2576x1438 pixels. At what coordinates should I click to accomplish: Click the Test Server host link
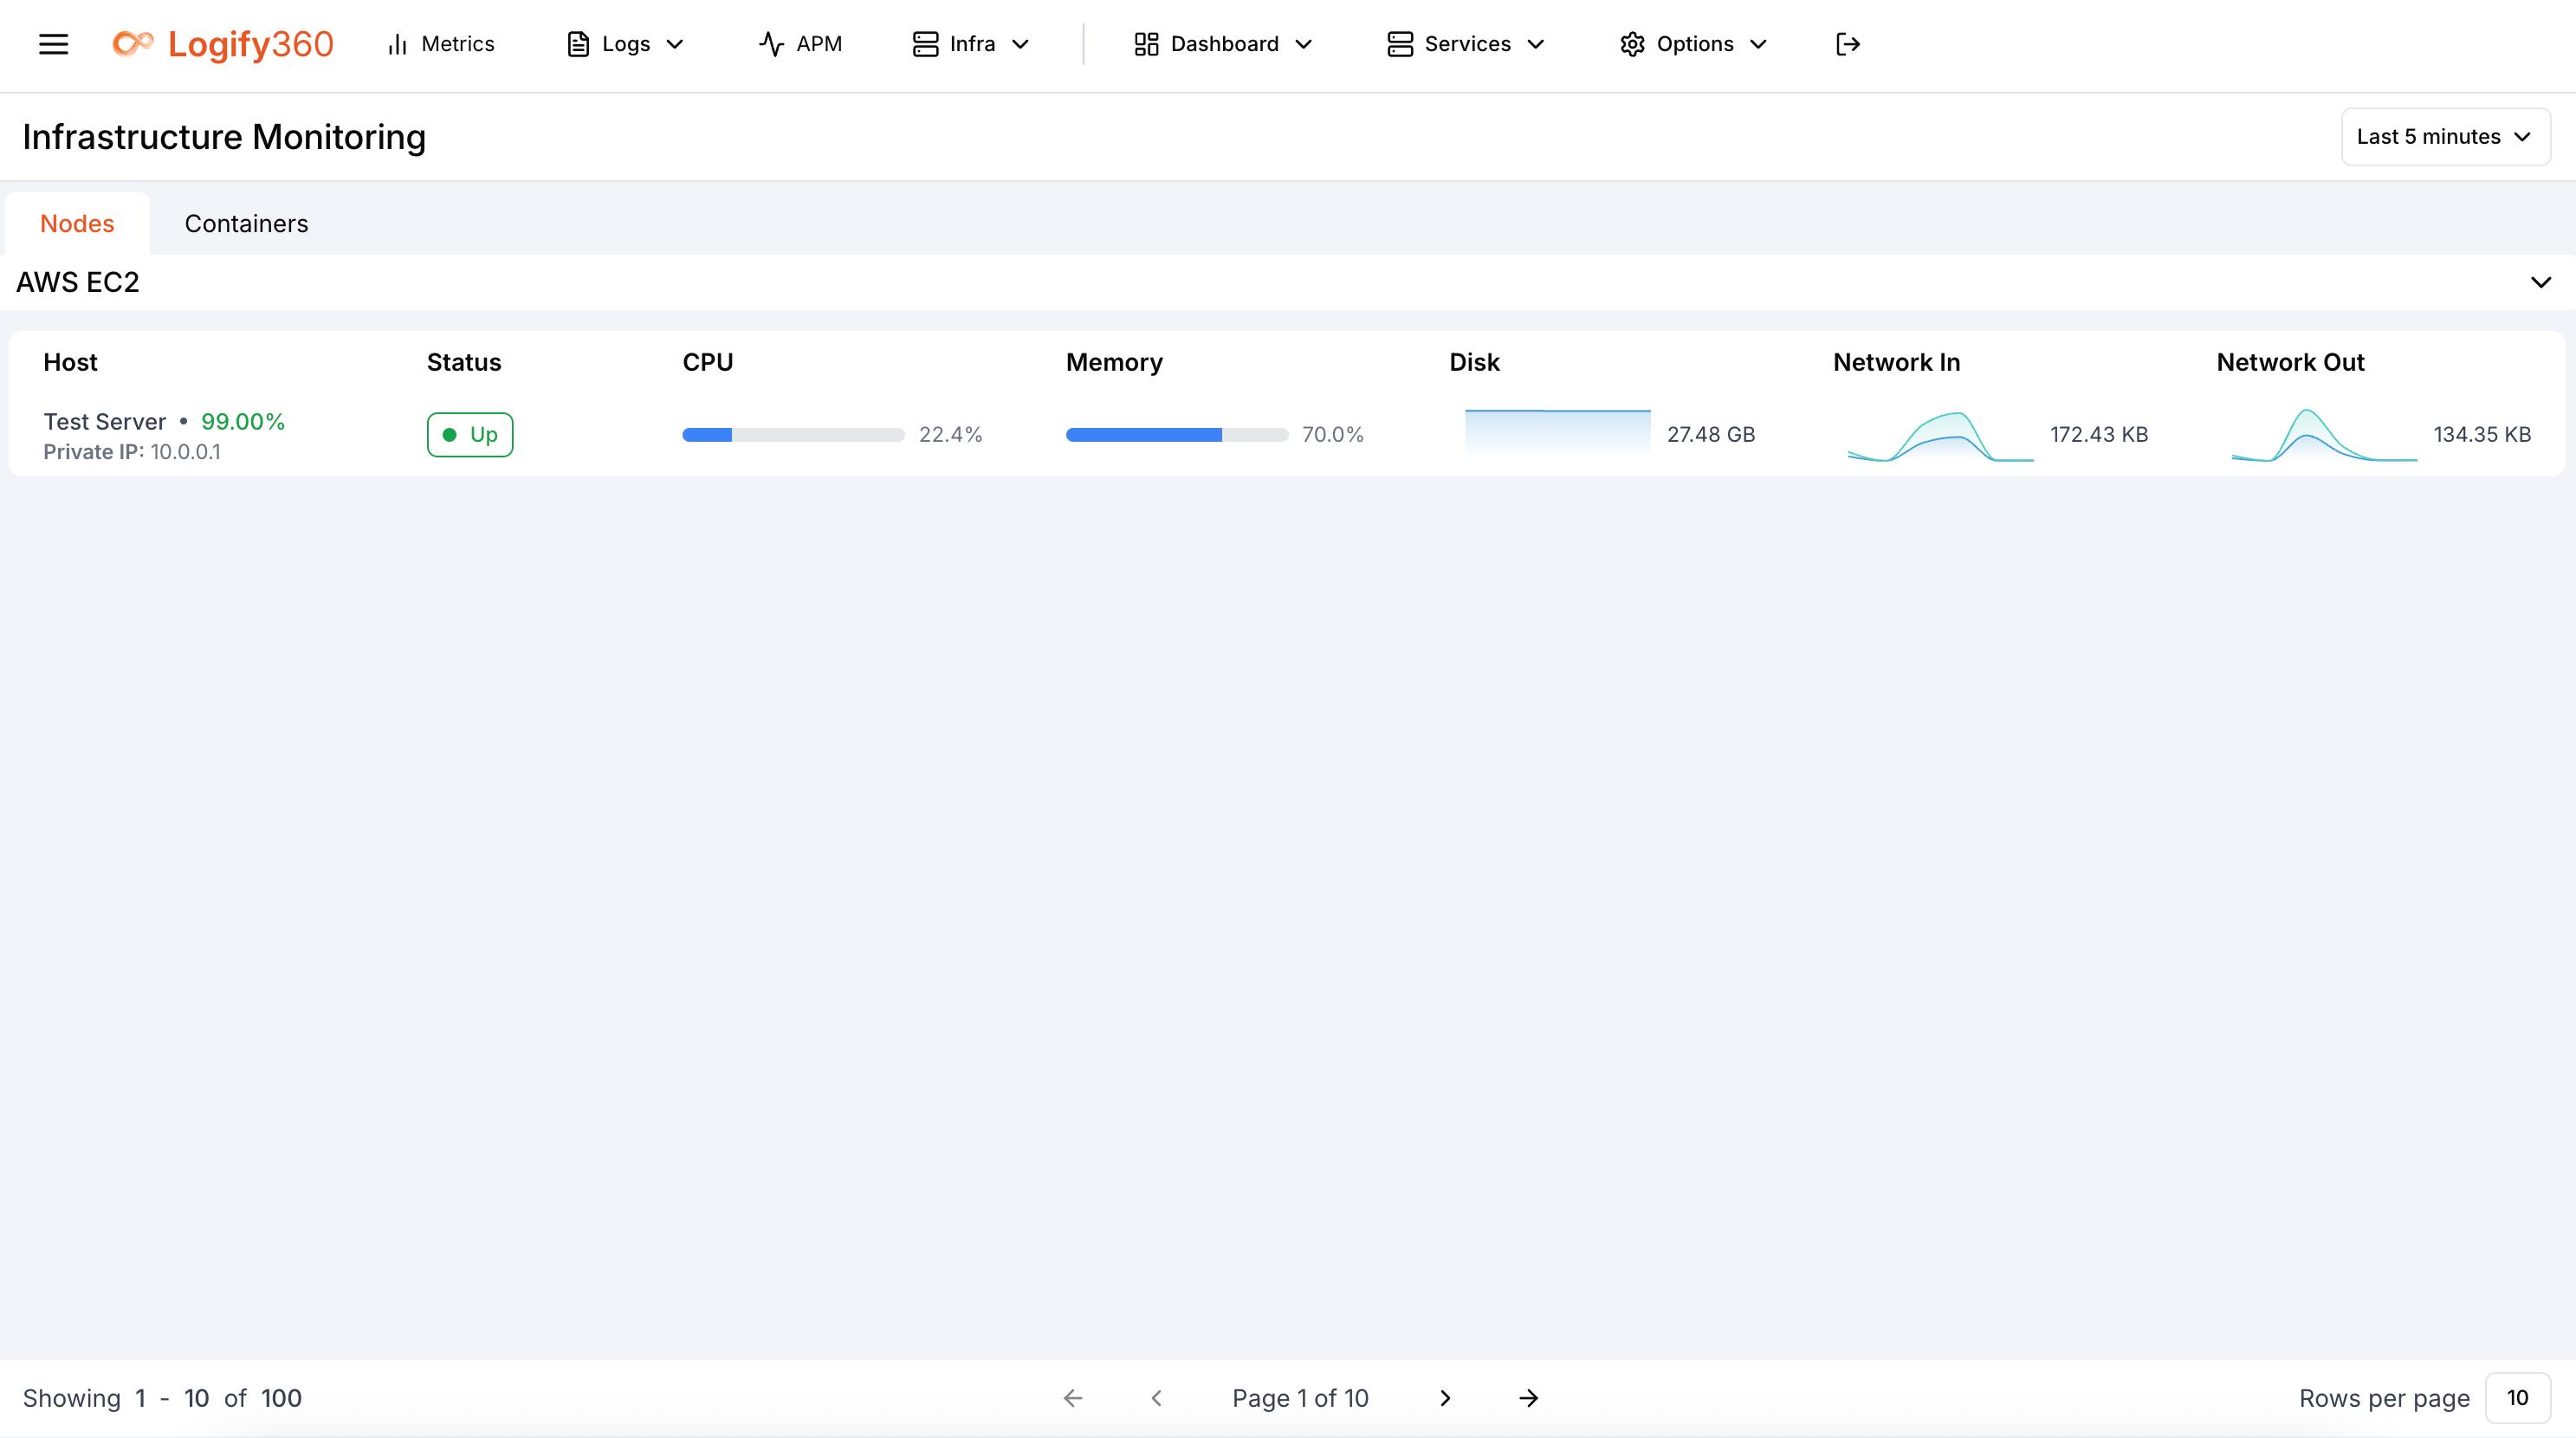(105, 422)
